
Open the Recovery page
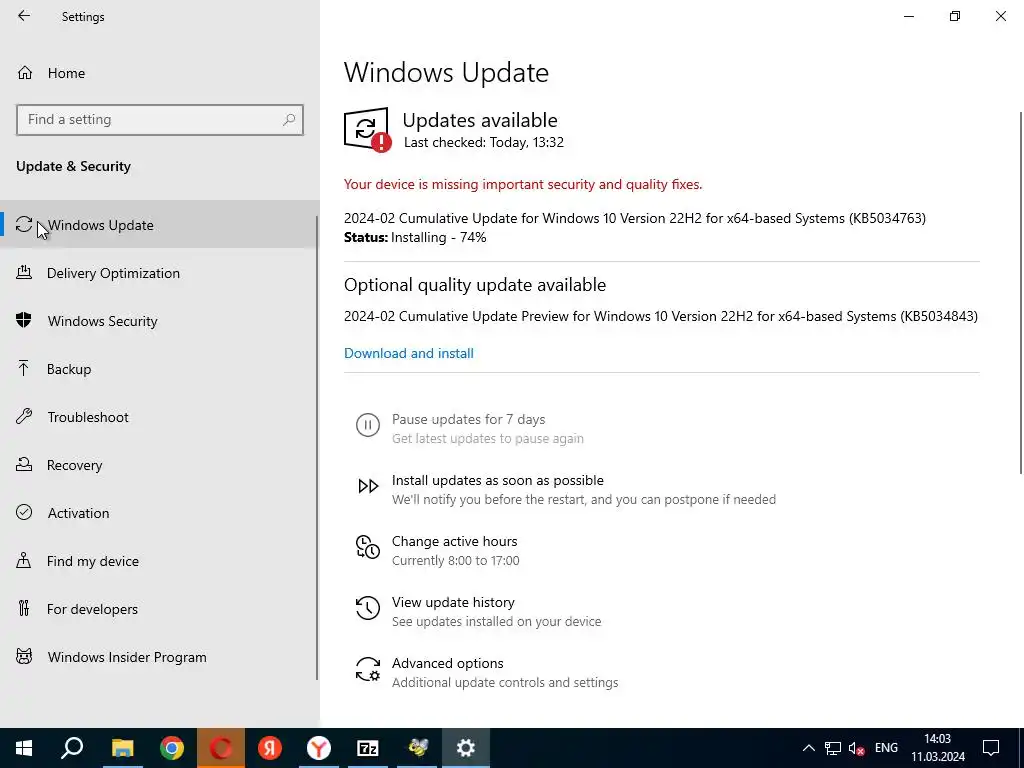160,465
